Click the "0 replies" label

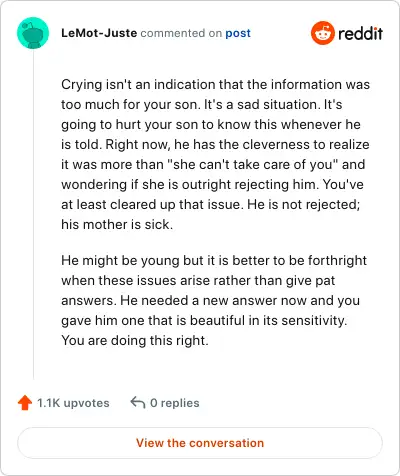pyautogui.click(x=175, y=403)
